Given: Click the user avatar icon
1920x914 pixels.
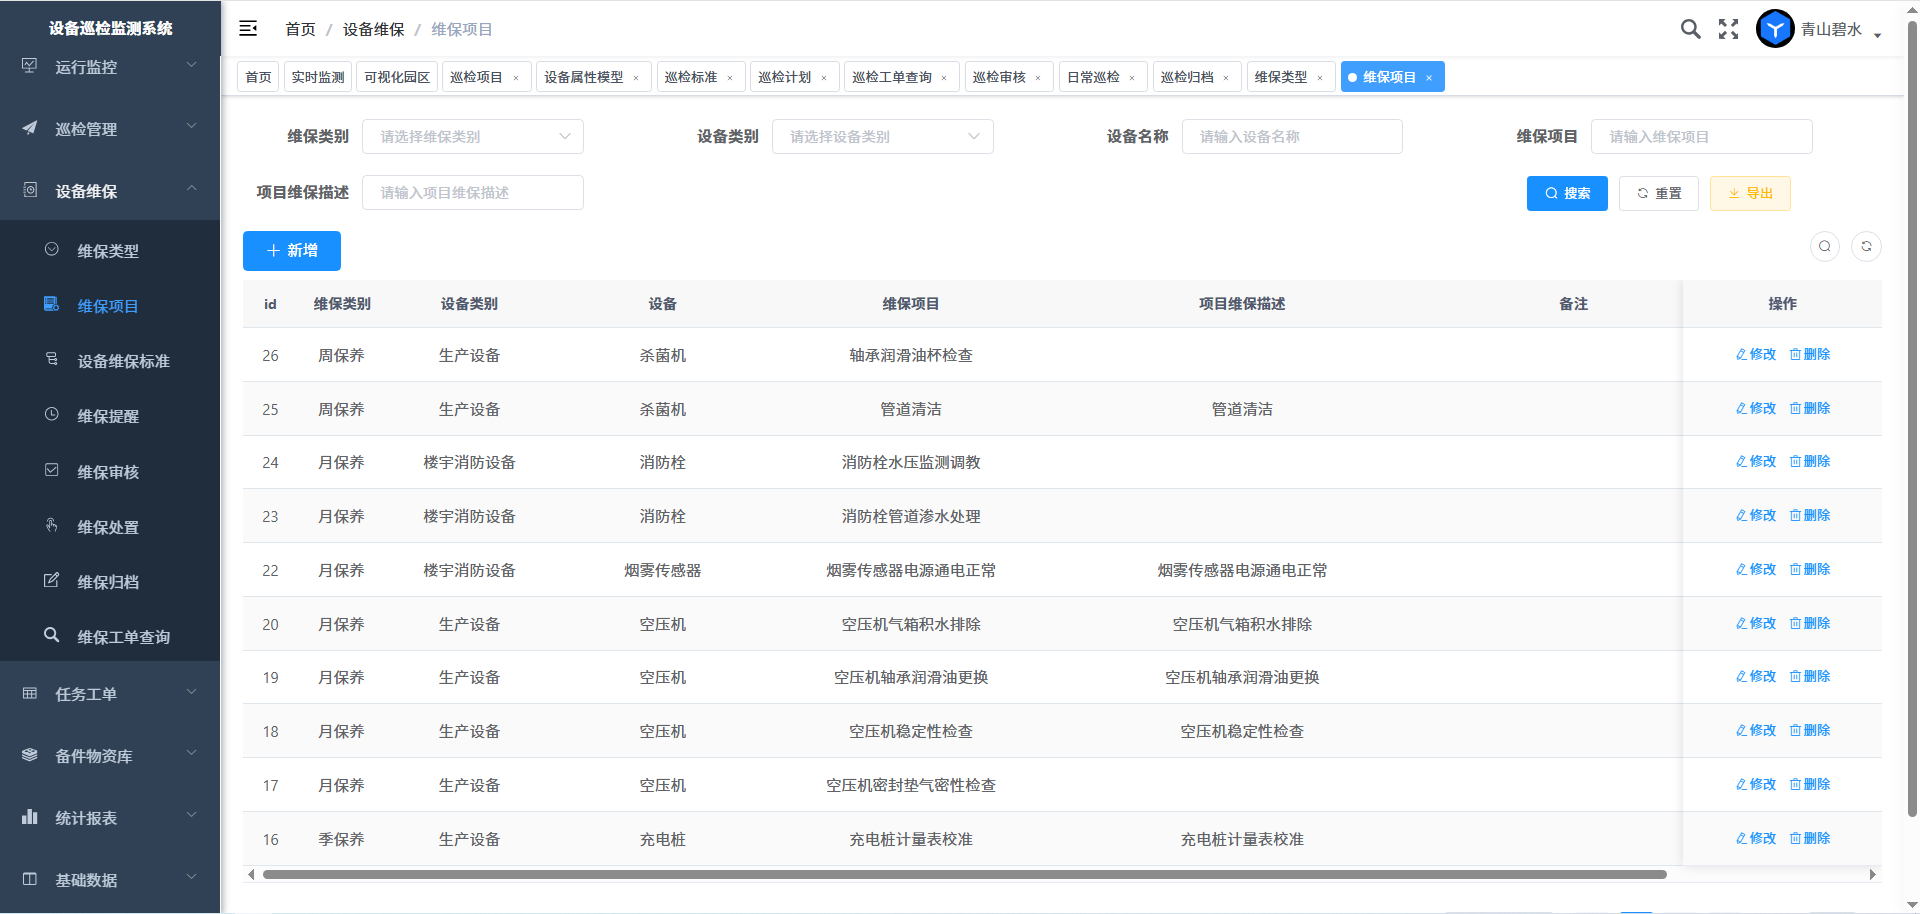Looking at the screenshot, I should (x=1775, y=29).
